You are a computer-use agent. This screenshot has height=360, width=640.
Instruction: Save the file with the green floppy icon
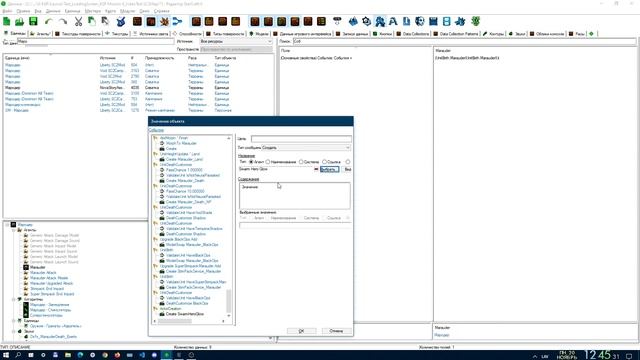click(x=33, y=22)
